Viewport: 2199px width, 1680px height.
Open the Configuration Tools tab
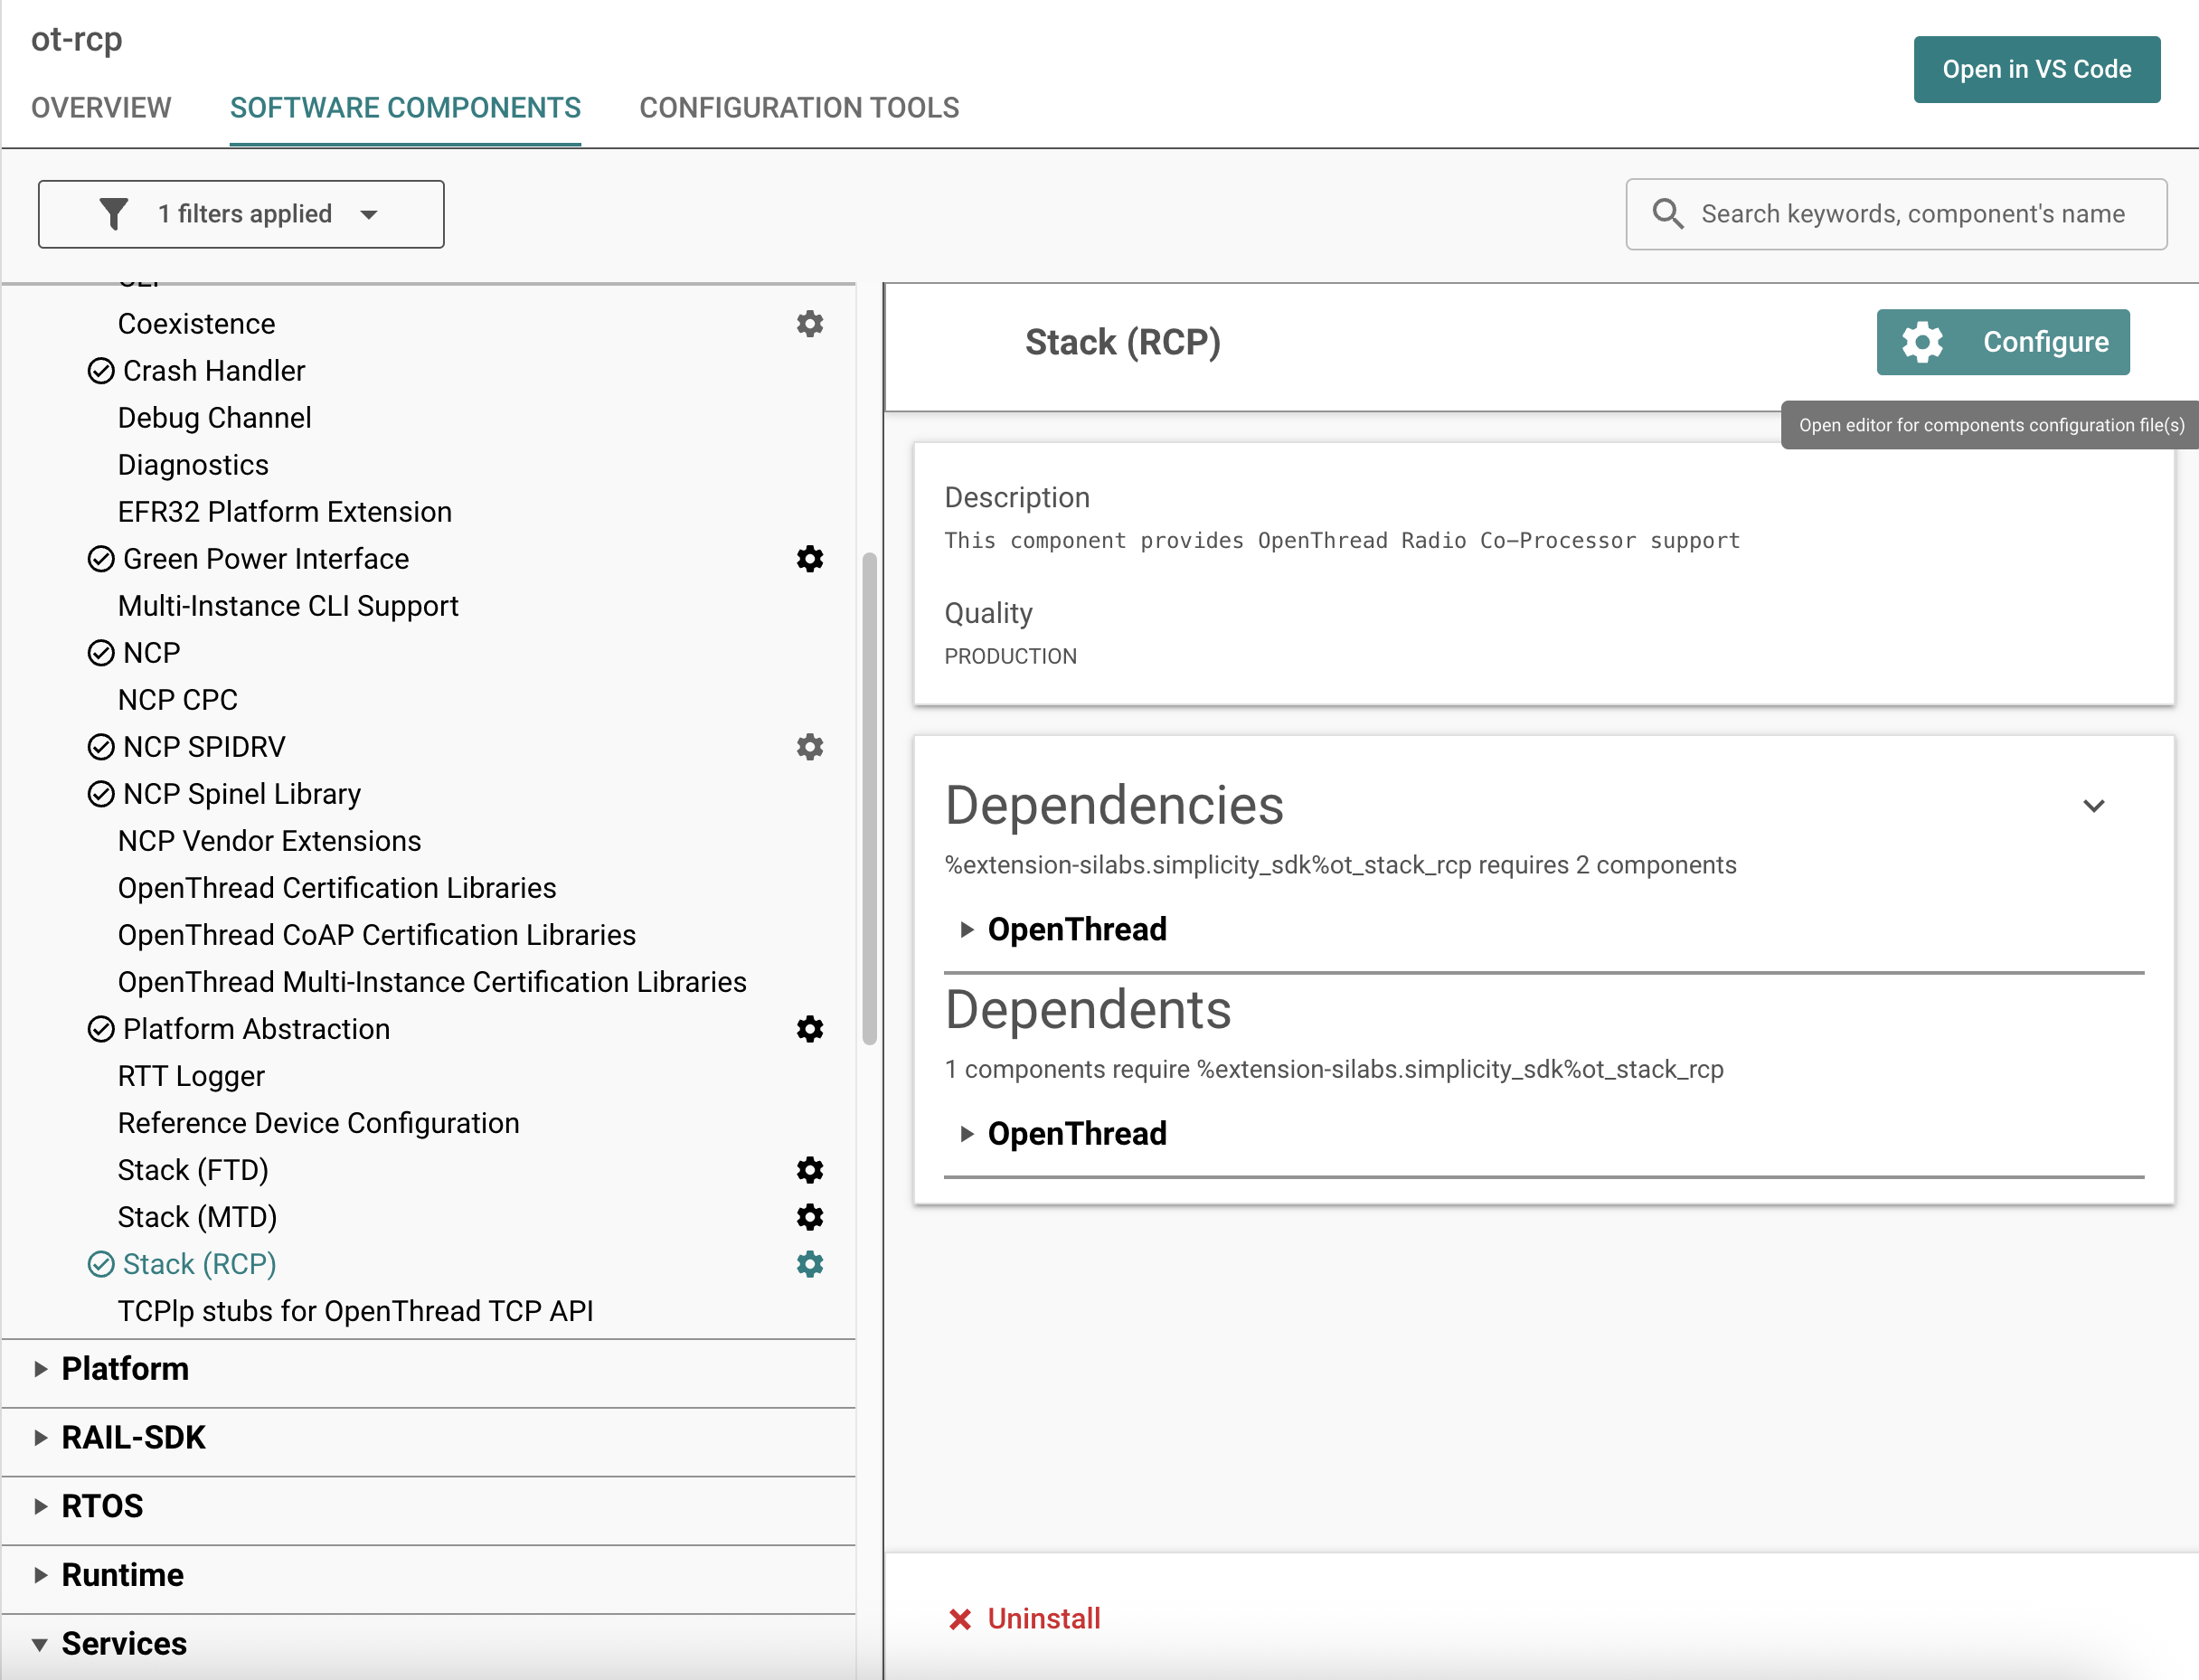(799, 108)
